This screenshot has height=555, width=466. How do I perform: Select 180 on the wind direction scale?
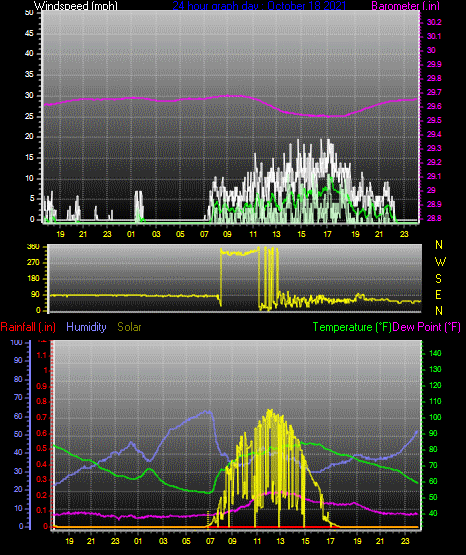point(33,279)
